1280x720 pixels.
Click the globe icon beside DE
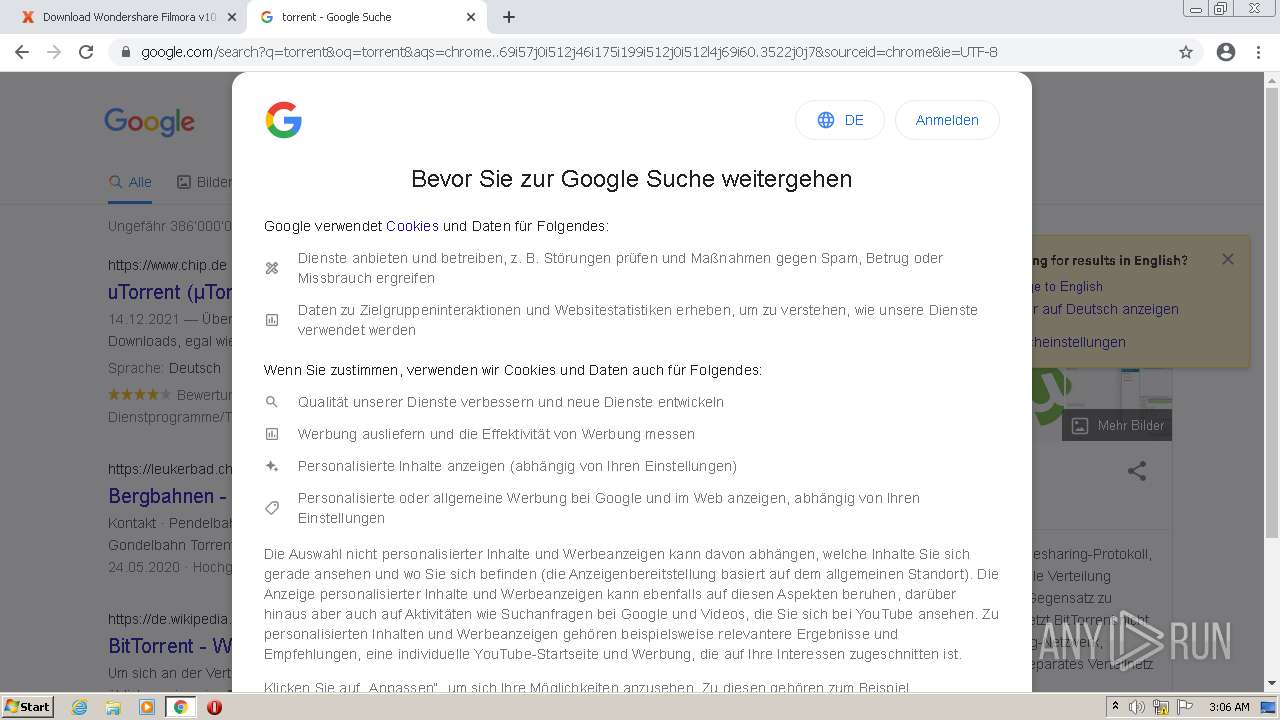point(826,120)
